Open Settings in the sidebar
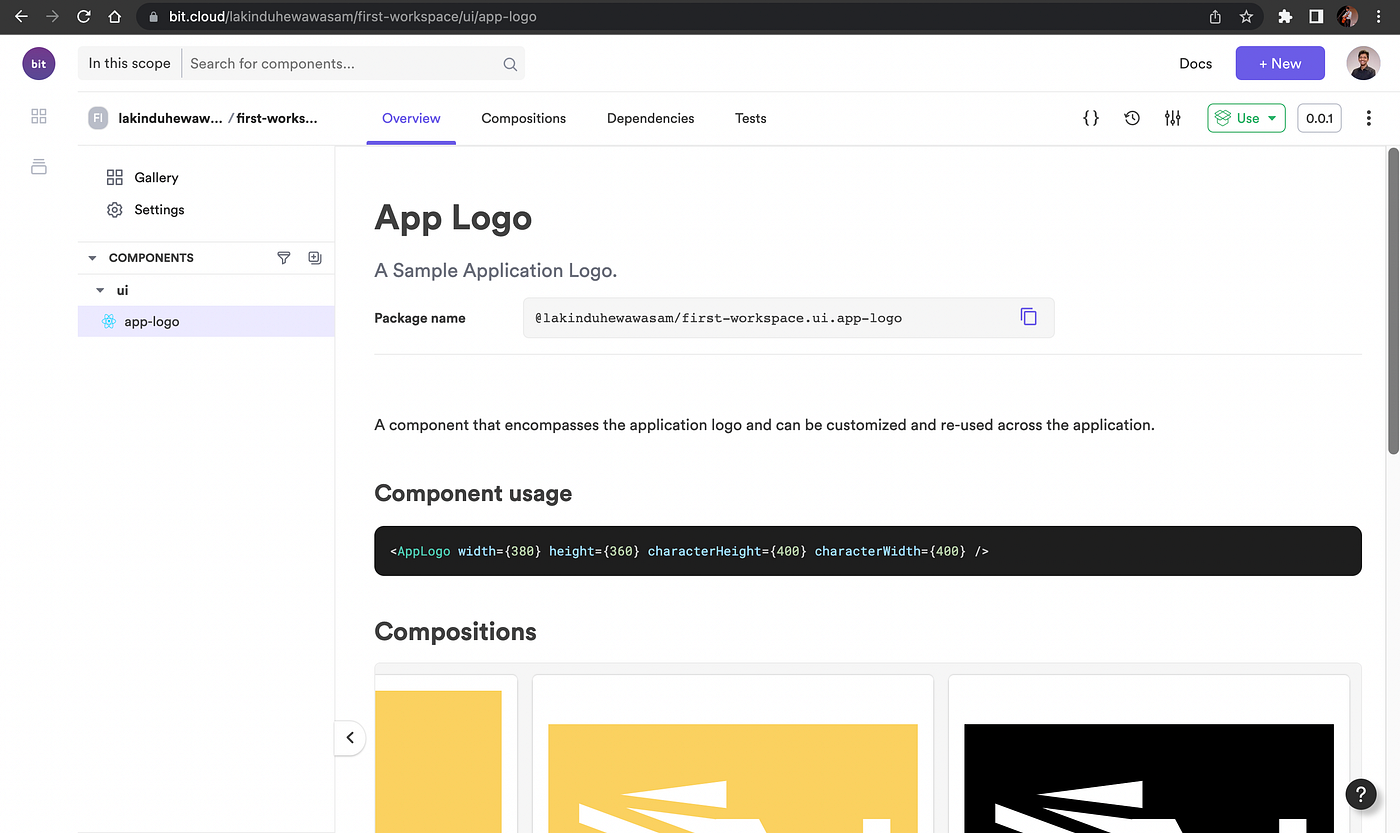Viewport: 1400px width, 833px height. click(x=160, y=210)
